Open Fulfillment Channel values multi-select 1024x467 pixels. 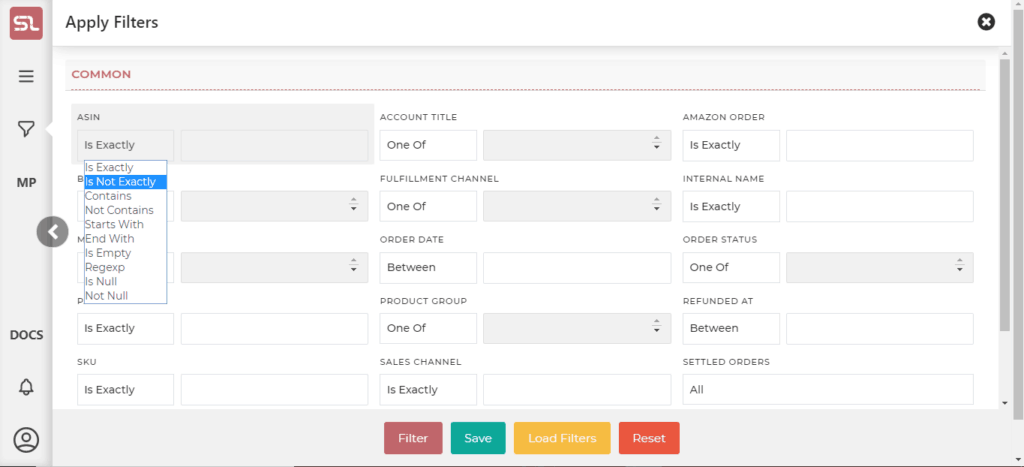pos(577,206)
